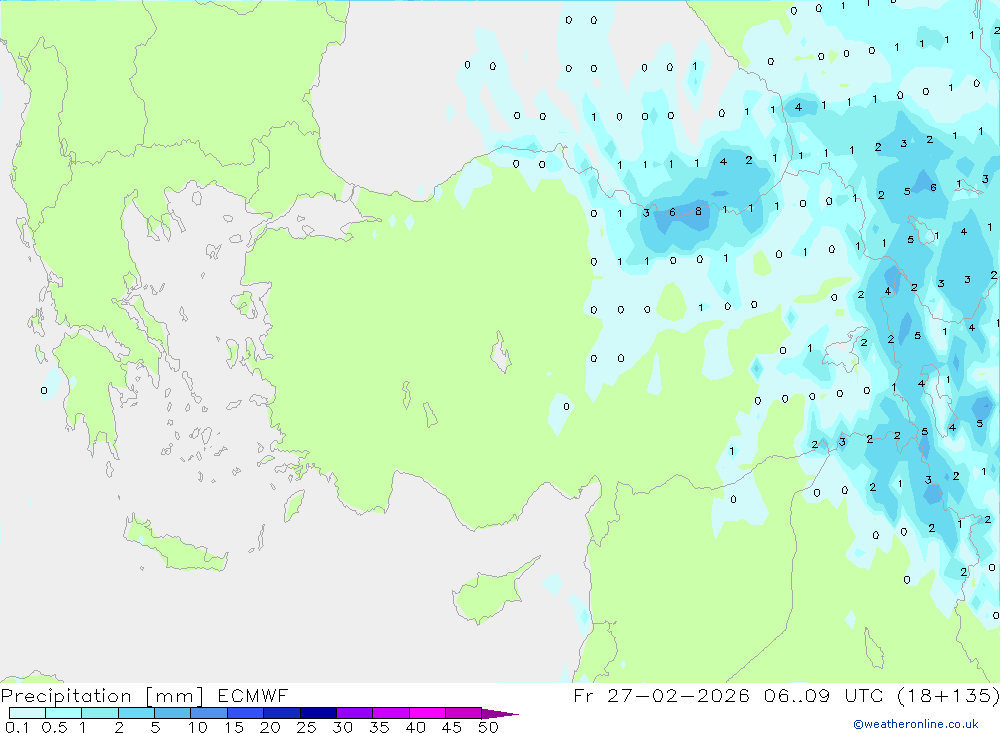Screen dimensions: 1000x733
Task: Select the 45–50 mm legend swatch
Action: (x=463, y=713)
